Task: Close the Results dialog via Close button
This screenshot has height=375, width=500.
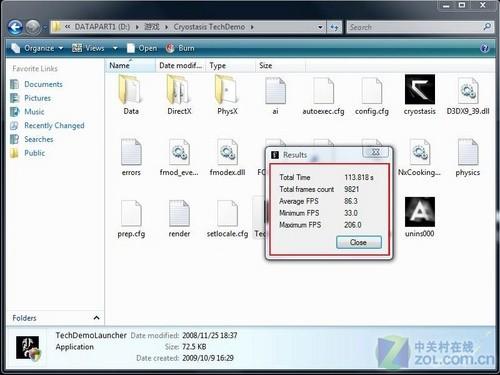Action: pos(359,242)
